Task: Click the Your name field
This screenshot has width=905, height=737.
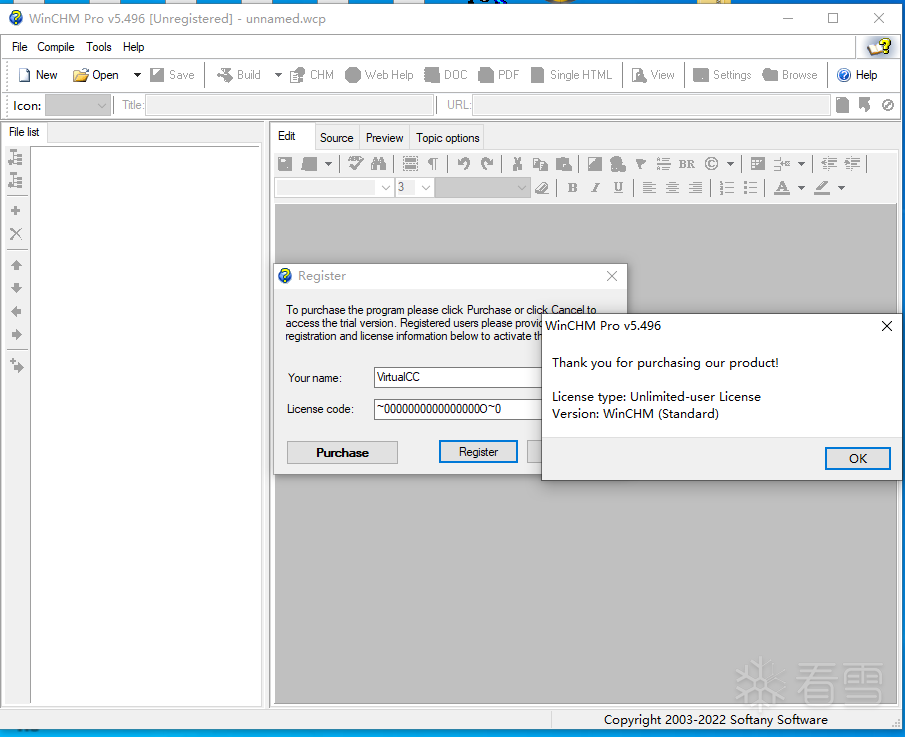Action: coord(458,377)
